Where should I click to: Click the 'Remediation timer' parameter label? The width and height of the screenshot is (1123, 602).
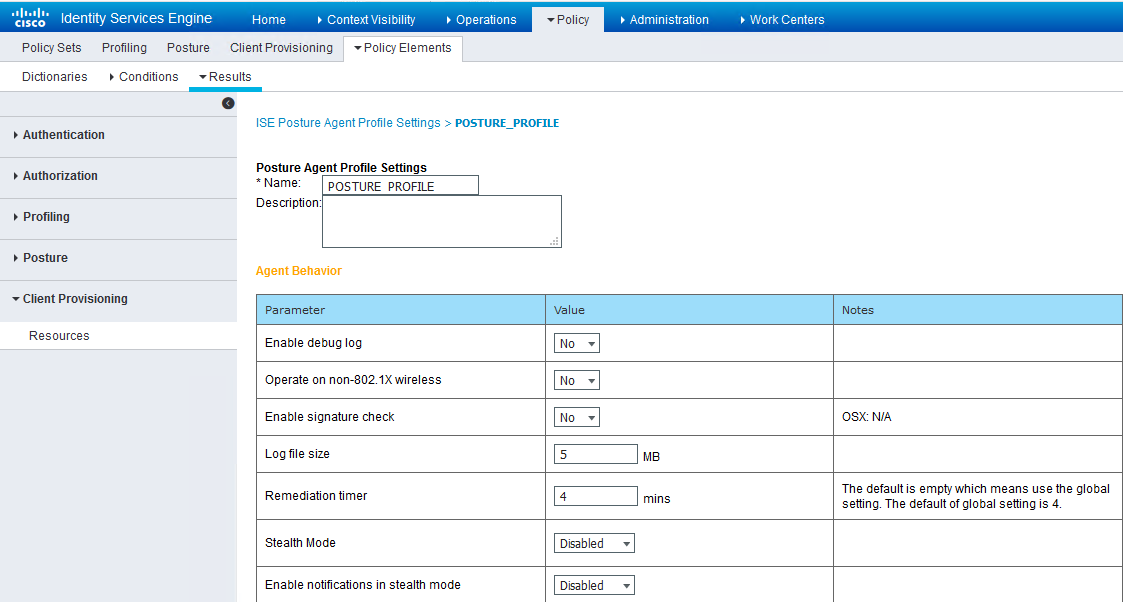tap(316, 495)
